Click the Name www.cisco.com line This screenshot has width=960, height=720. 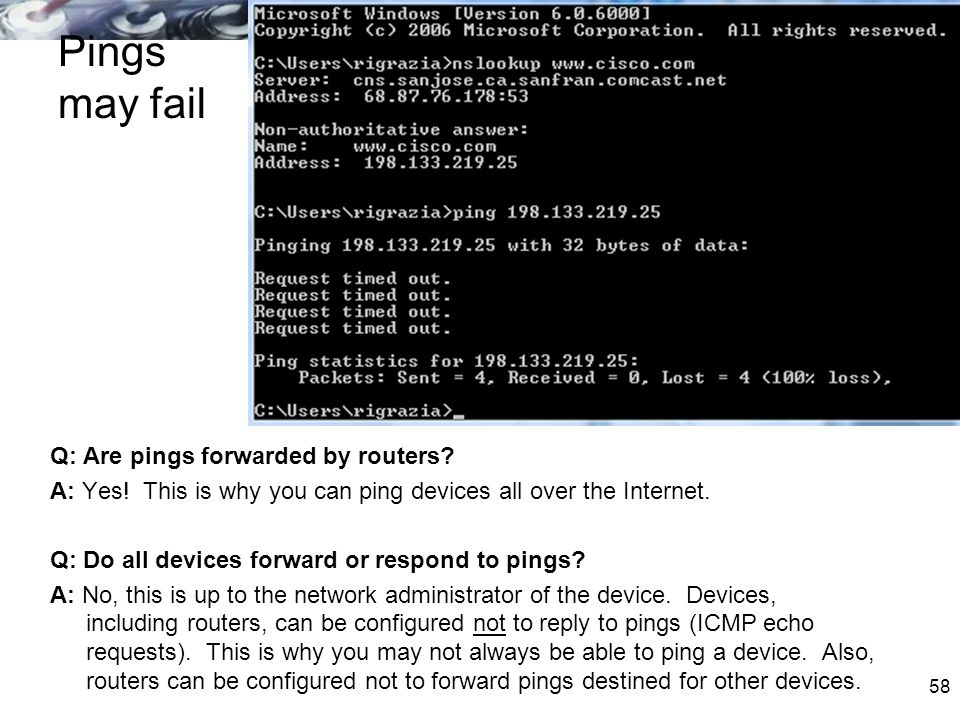click(375, 146)
